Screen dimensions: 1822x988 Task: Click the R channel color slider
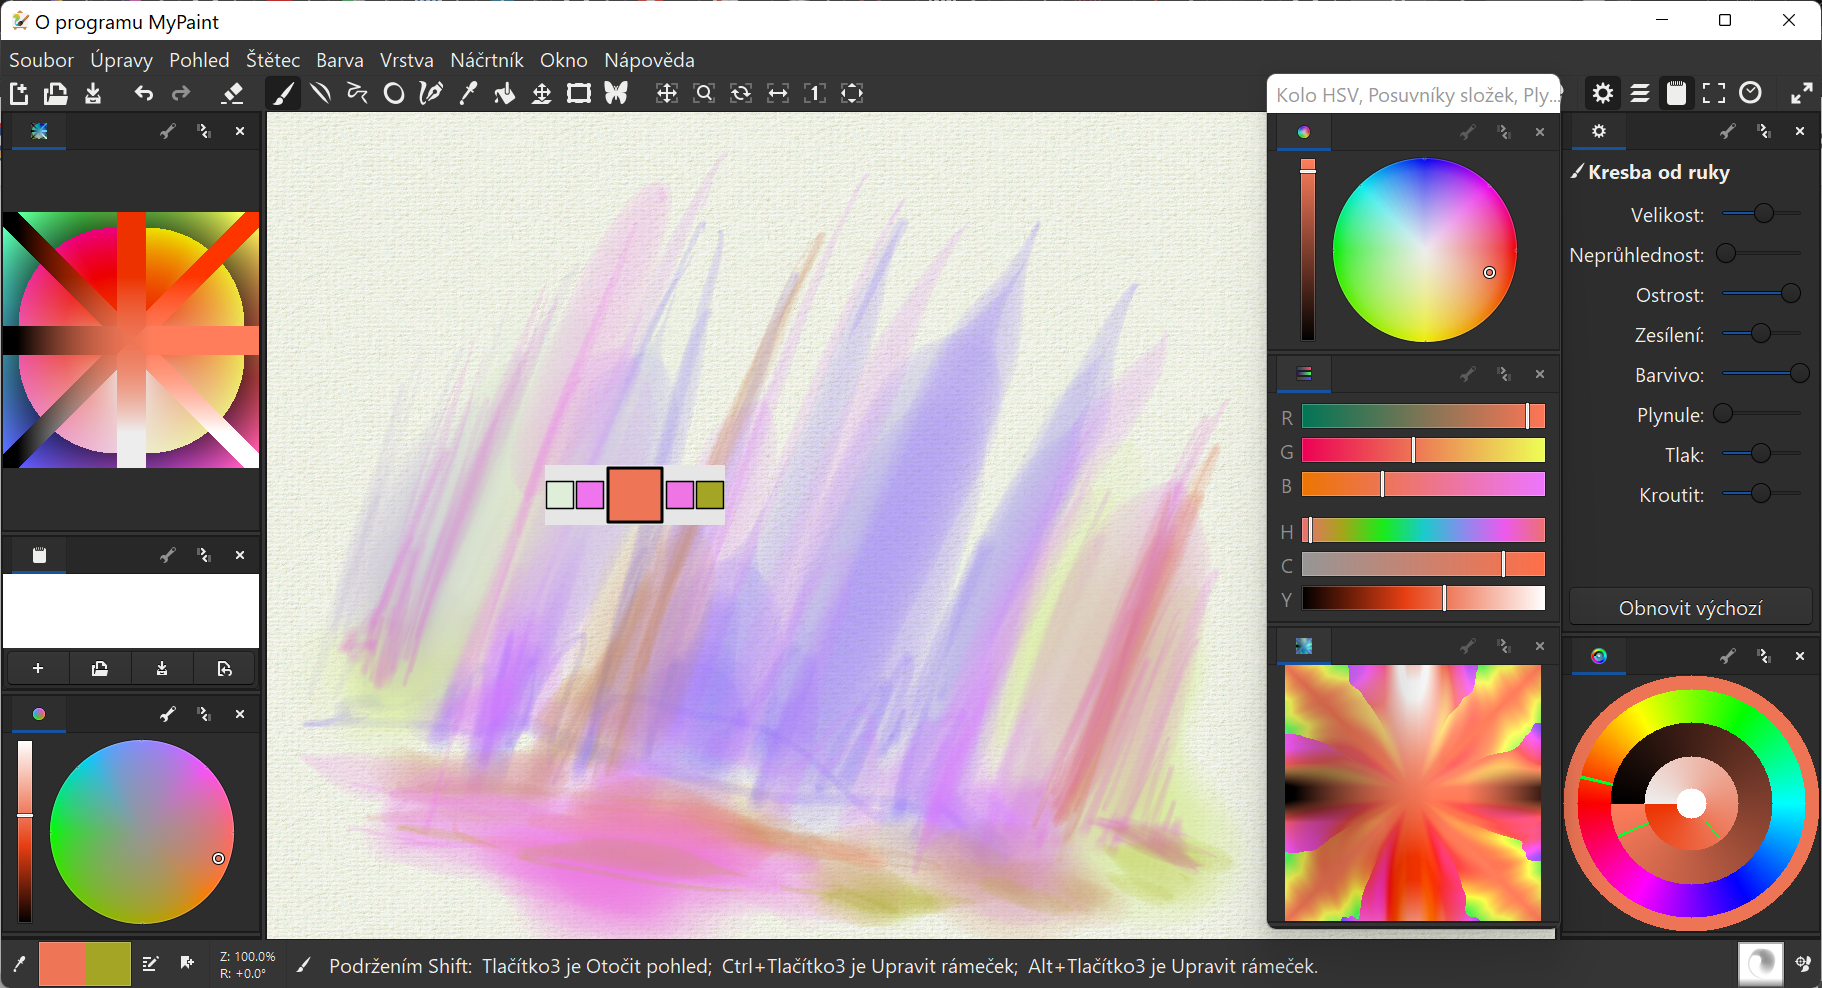pyautogui.click(x=1423, y=416)
